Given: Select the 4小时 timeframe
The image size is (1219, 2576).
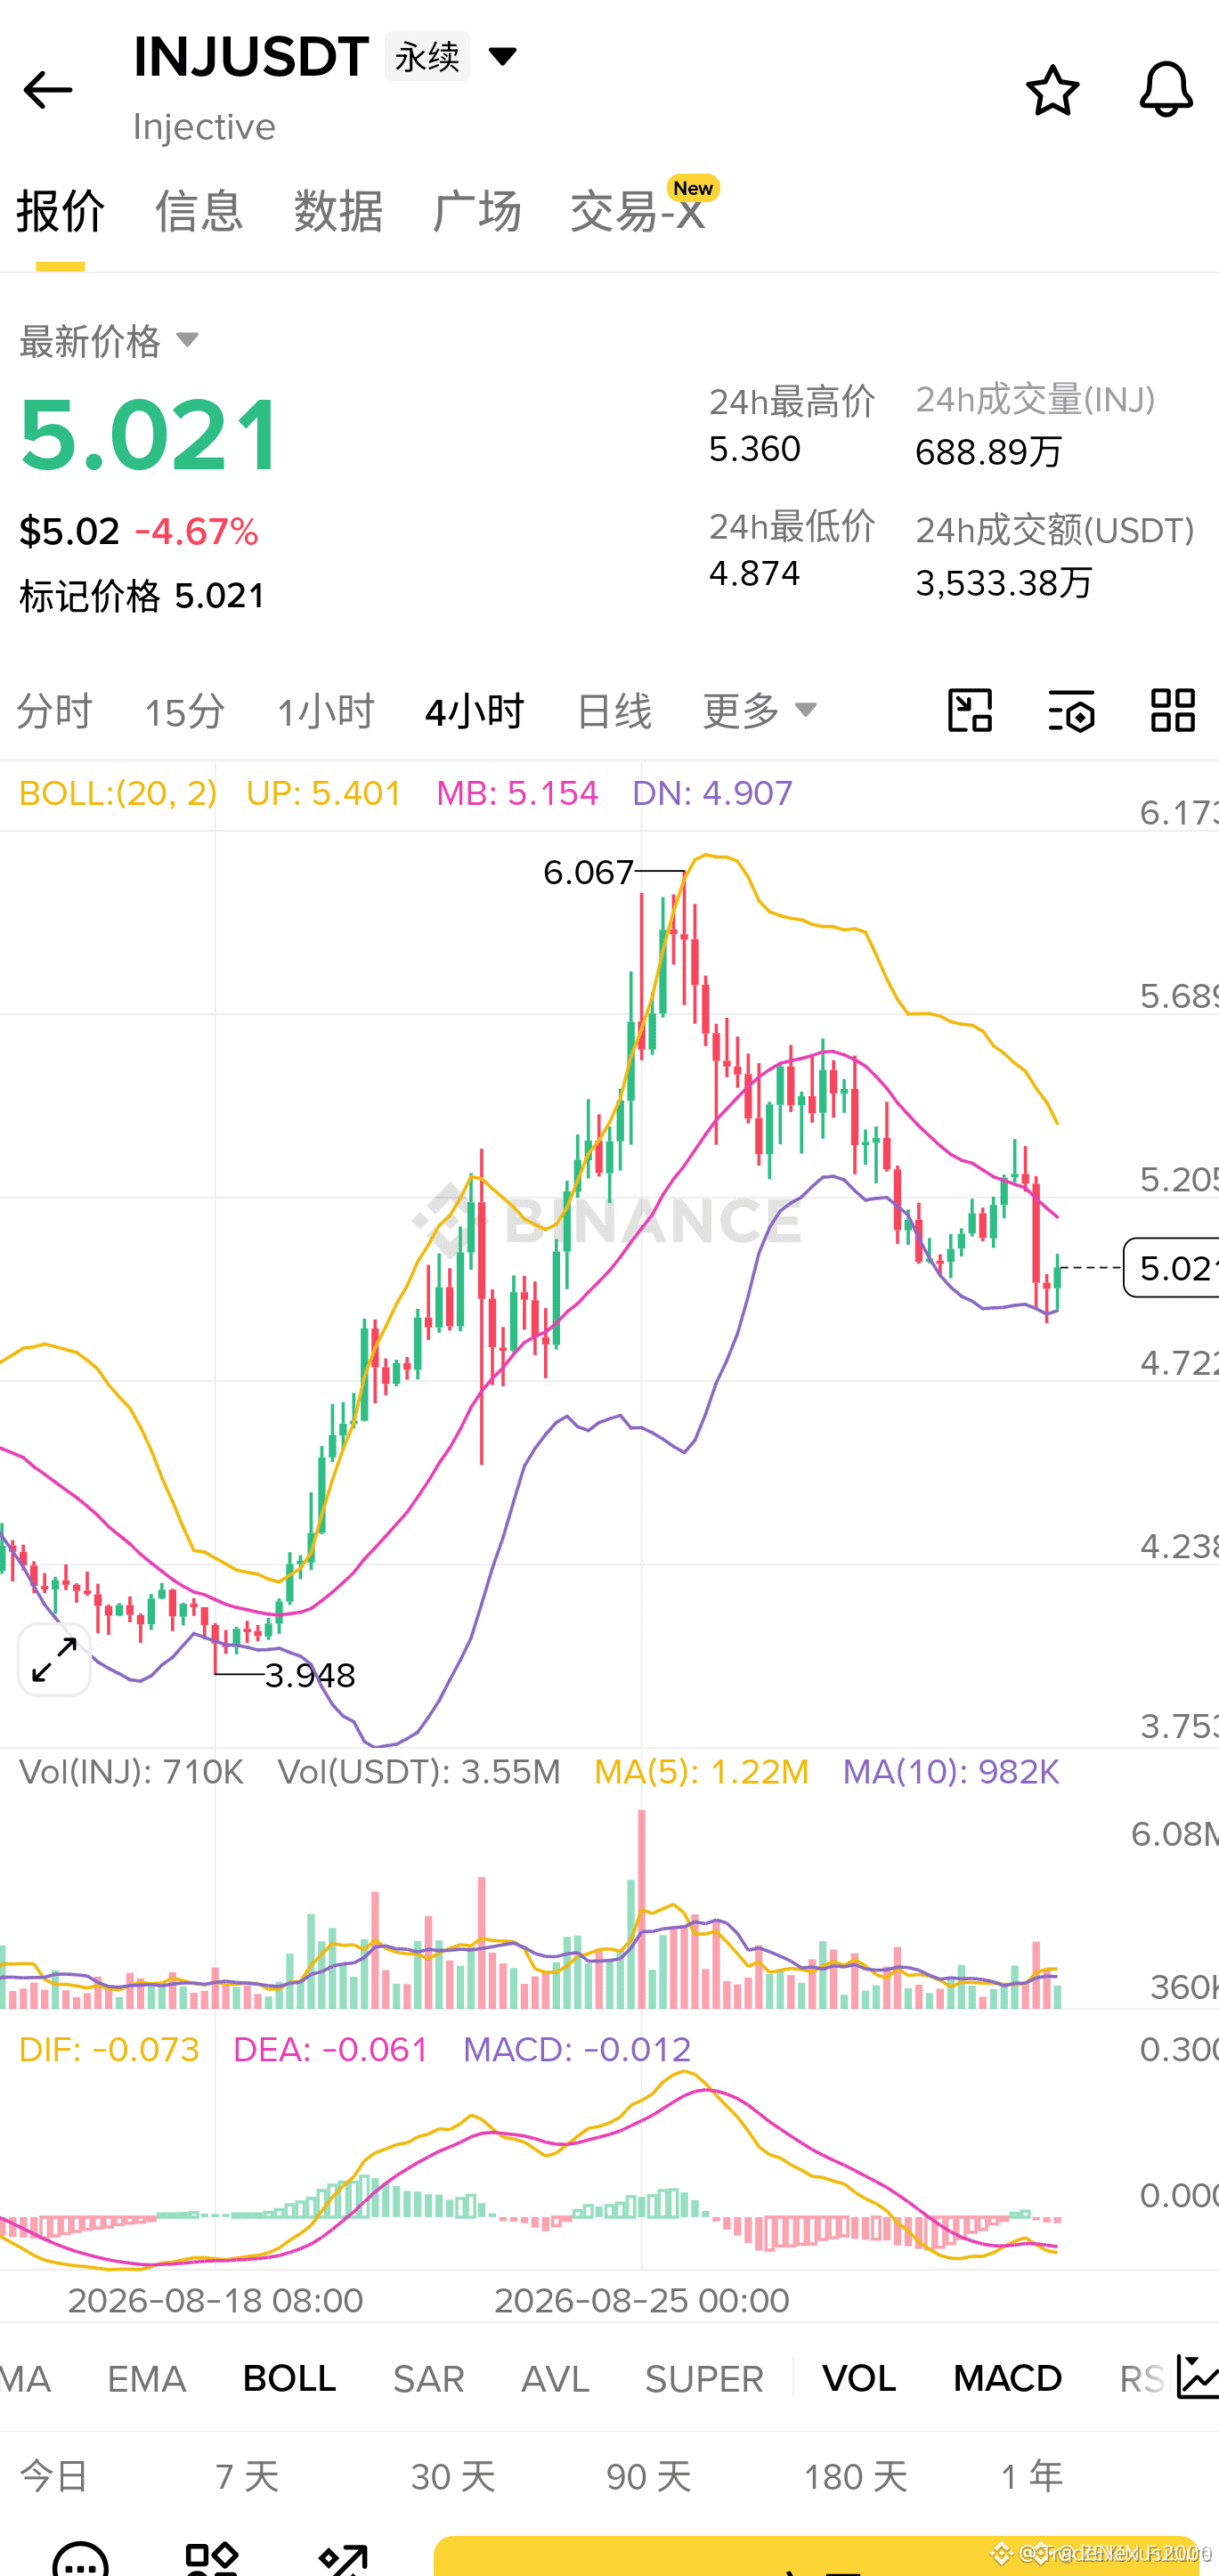Looking at the screenshot, I should tap(474, 711).
